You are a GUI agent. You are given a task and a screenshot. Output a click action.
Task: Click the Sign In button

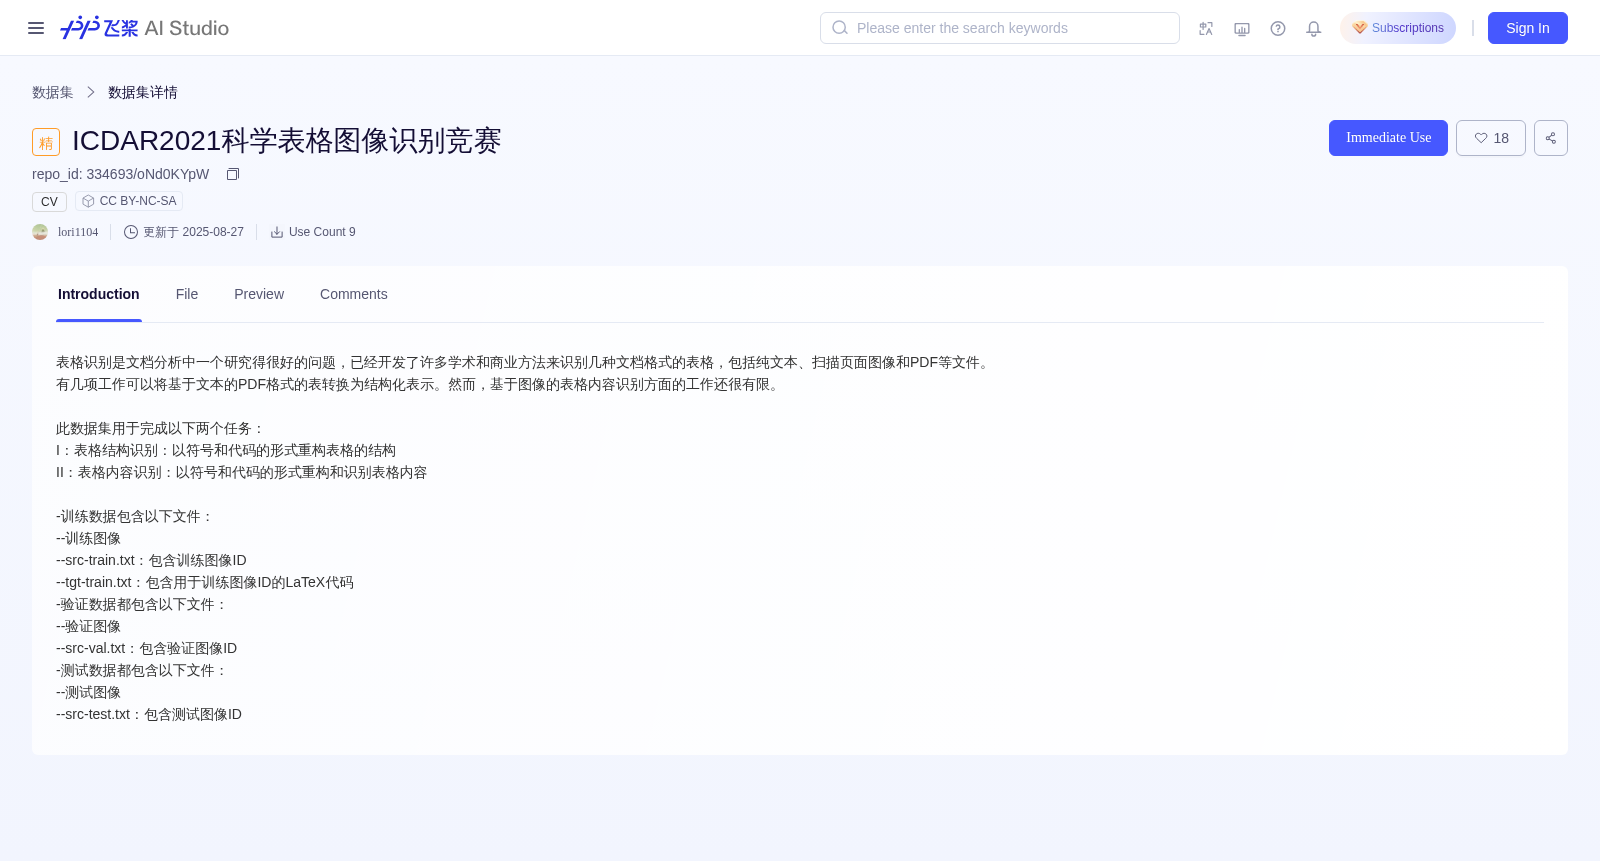[1528, 28]
